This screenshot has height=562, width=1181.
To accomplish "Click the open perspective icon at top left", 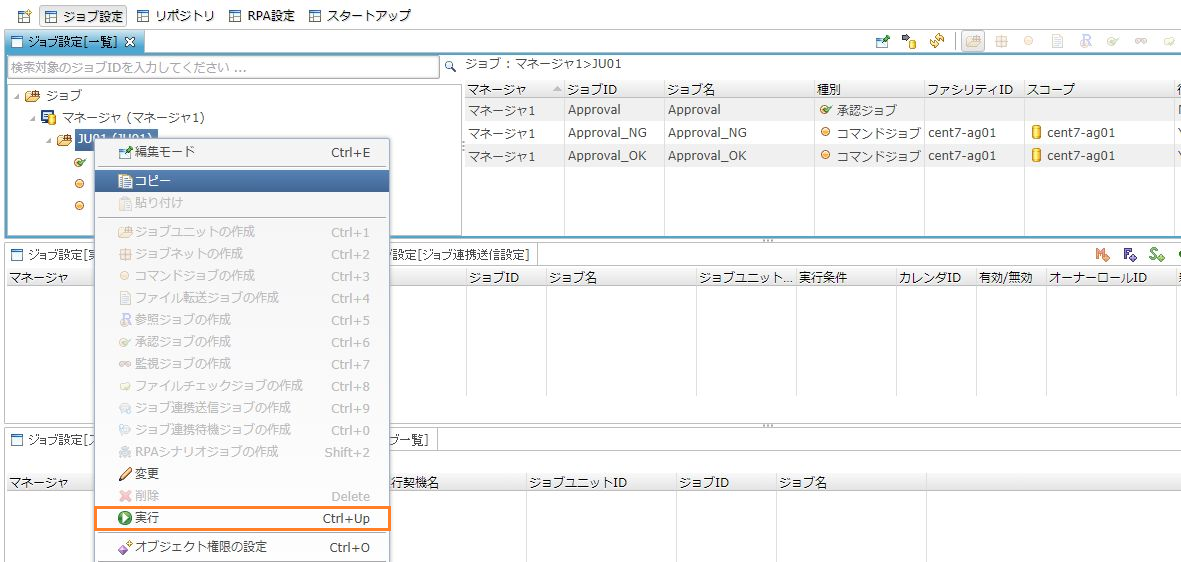I will click(x=23, y=16).
